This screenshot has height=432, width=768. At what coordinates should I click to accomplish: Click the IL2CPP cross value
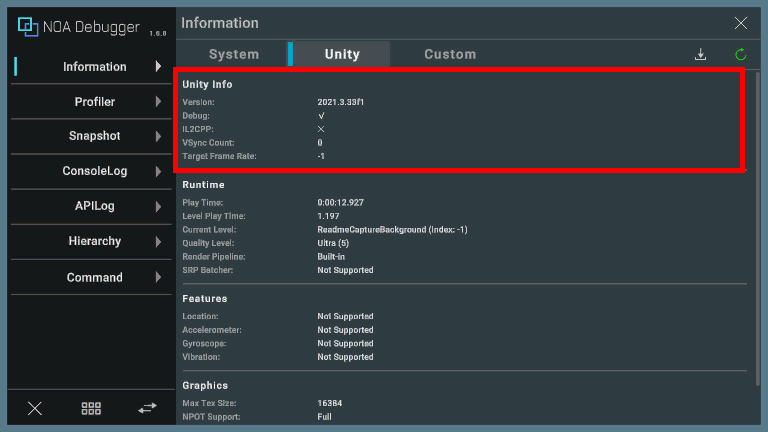321,129
